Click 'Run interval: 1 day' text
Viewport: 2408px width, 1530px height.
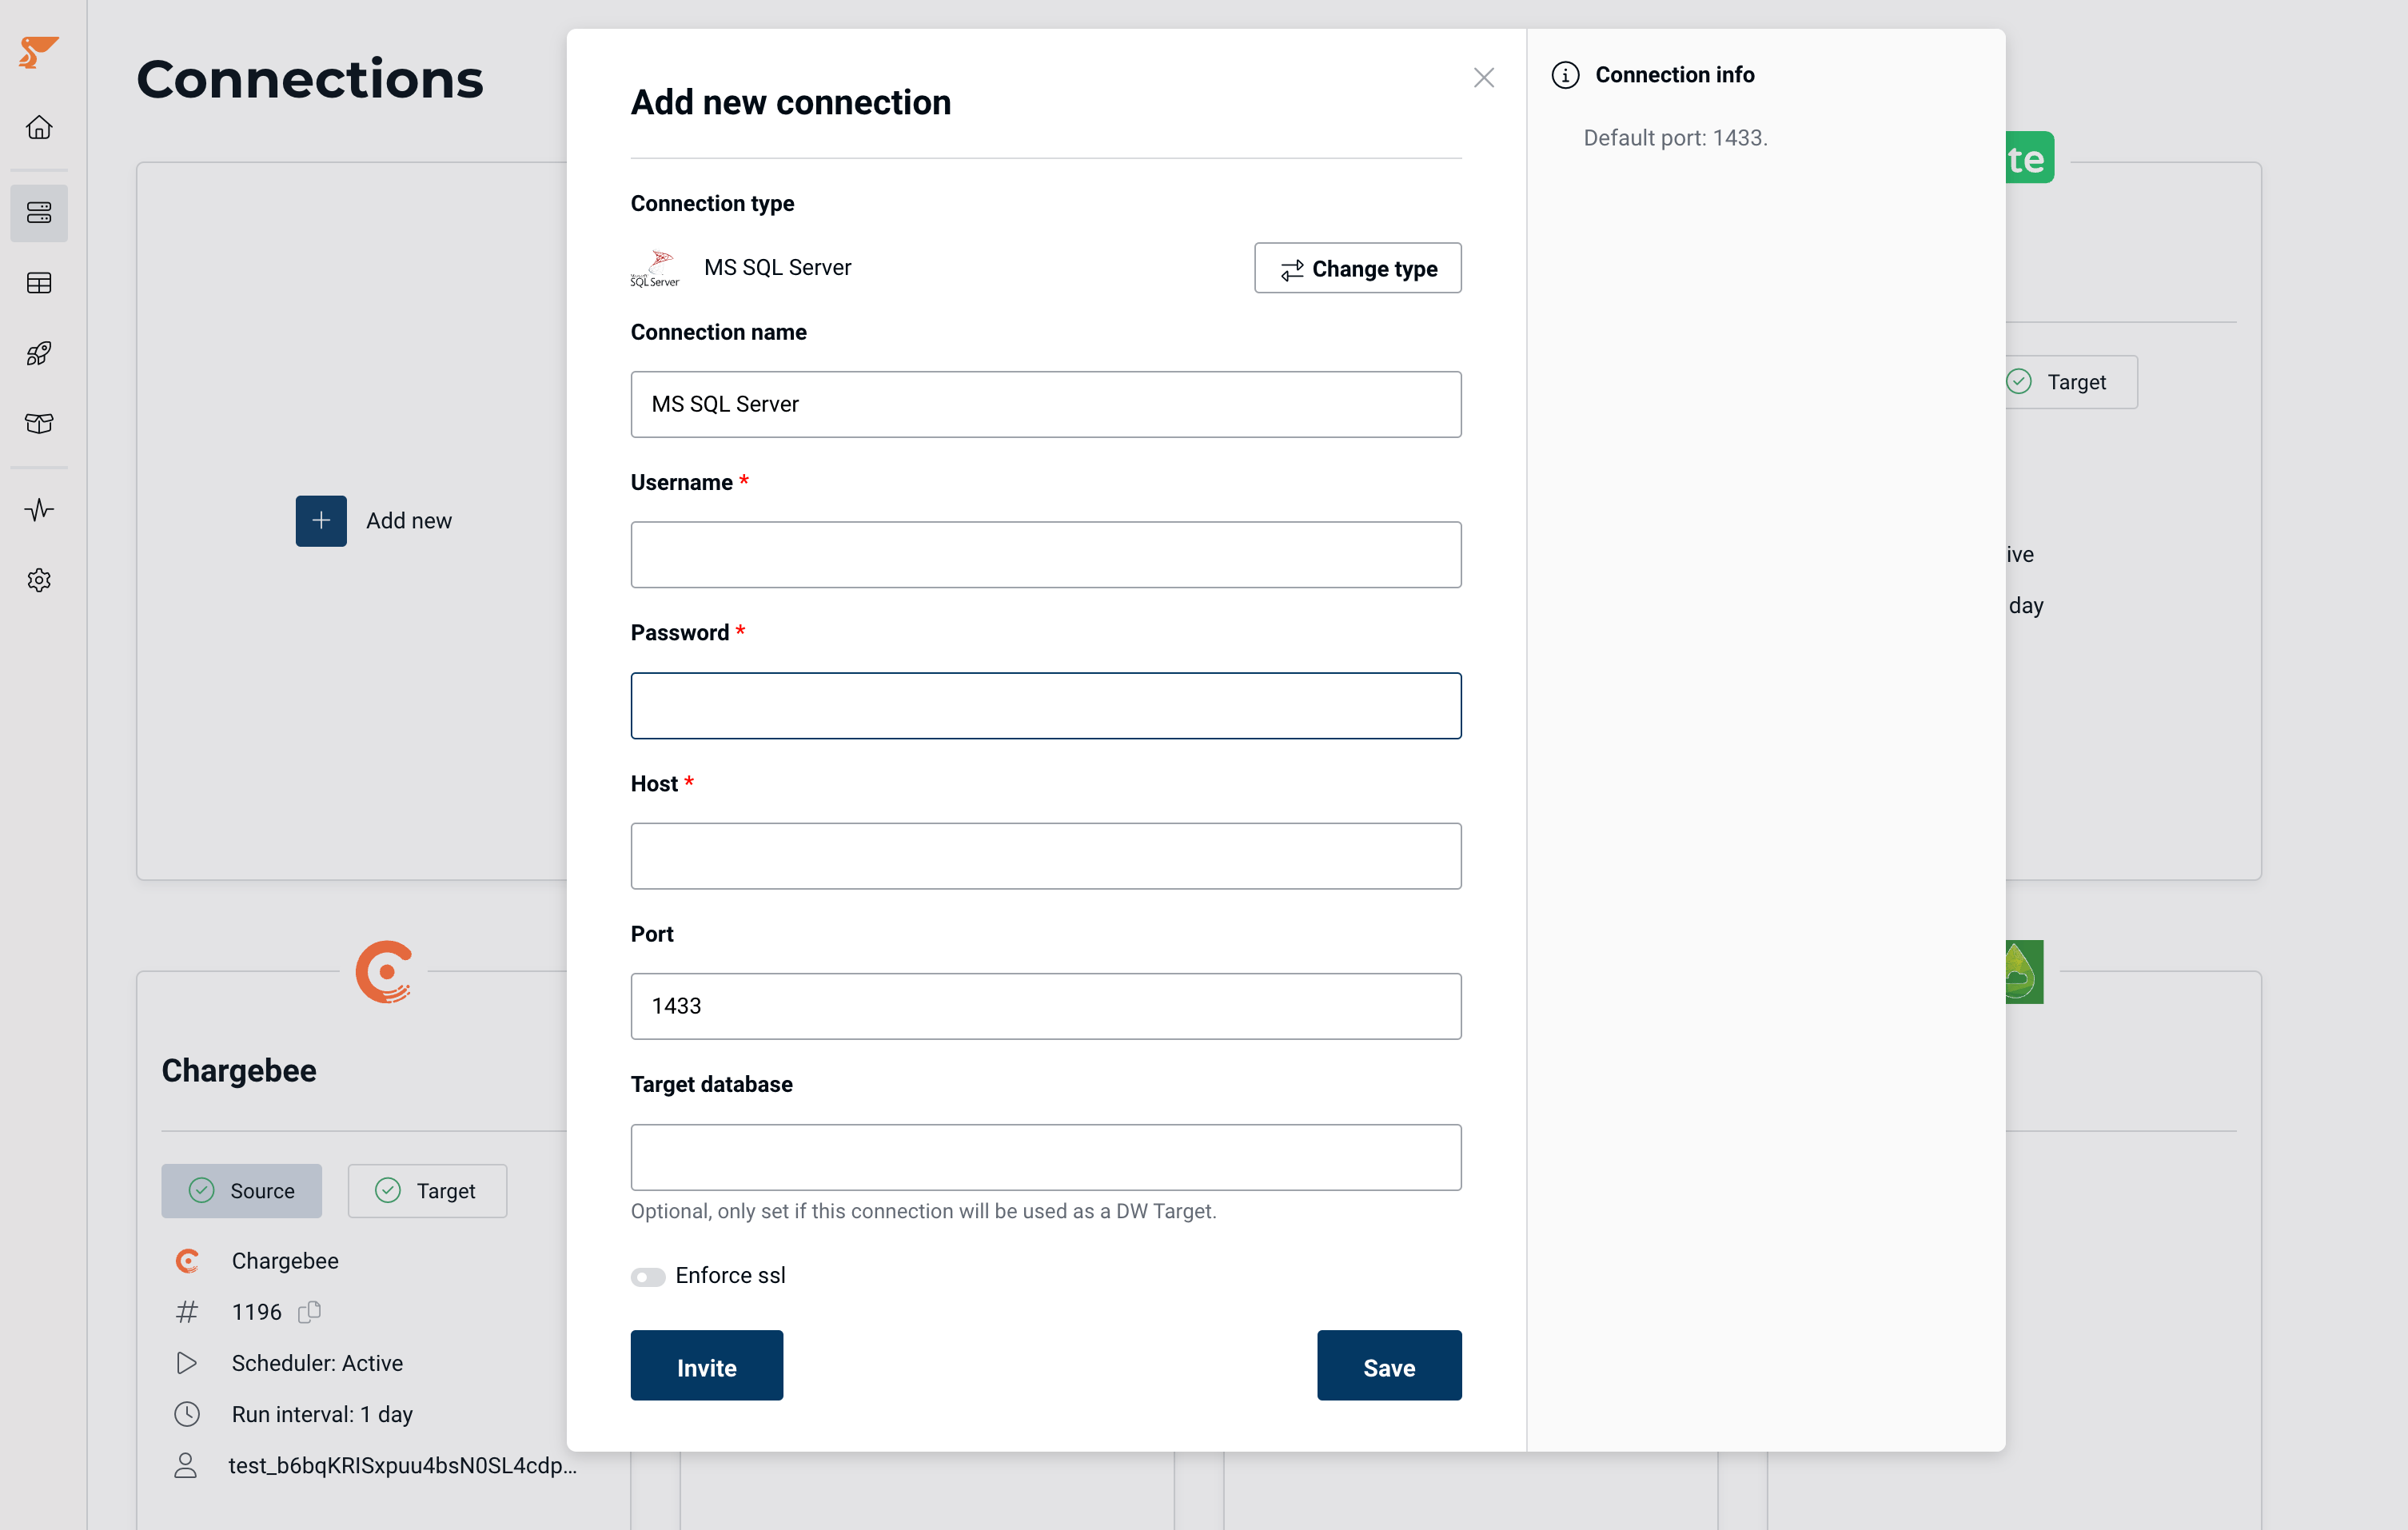pos(322,1414)
